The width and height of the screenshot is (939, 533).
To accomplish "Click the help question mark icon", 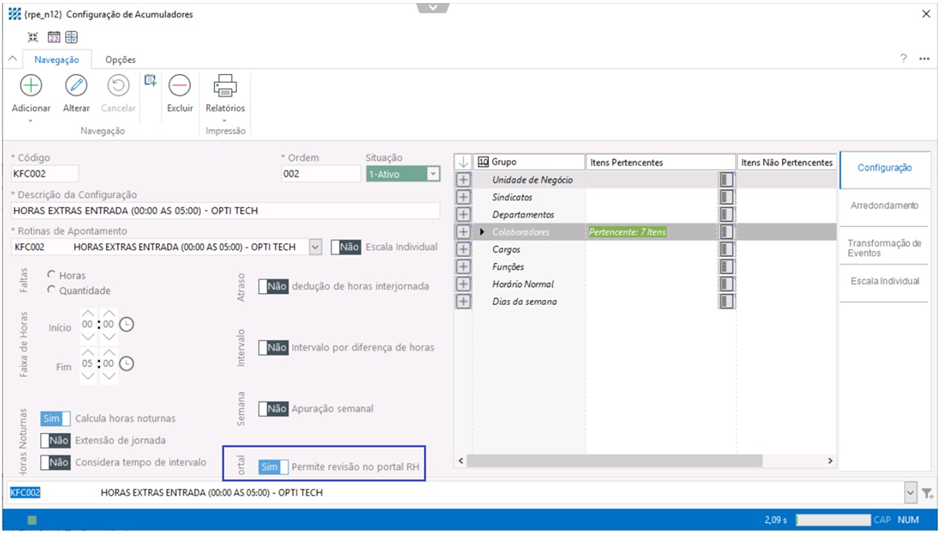I will pyautogui.click(x=903, y=59).
